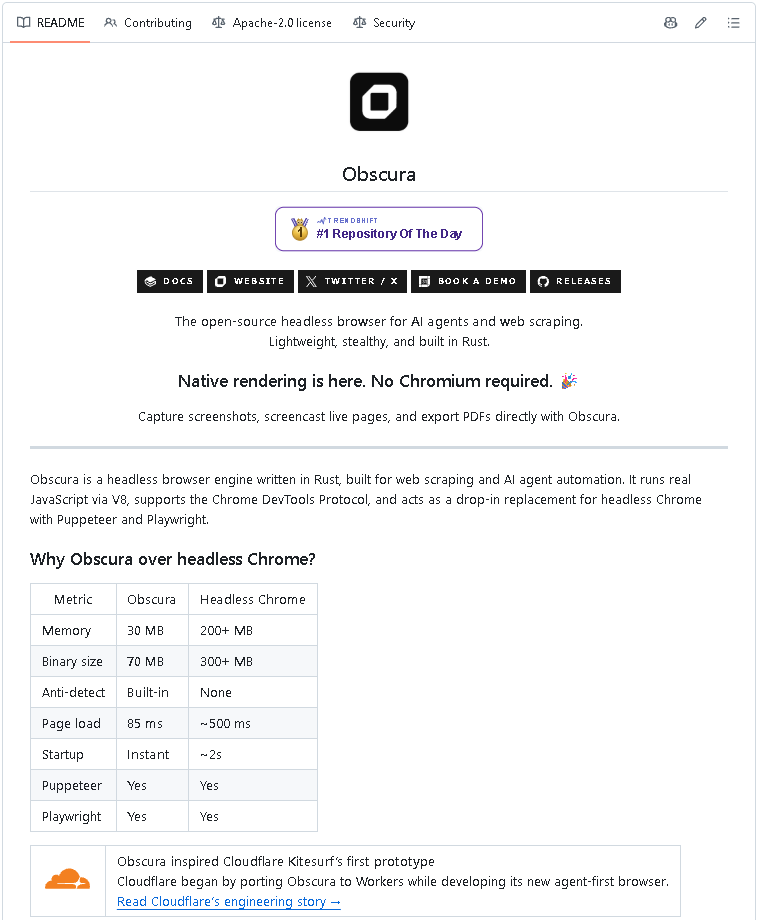Open the Security tab
Image resolution: width=757 pixels, height=920 pixels.
click(384, 23)
